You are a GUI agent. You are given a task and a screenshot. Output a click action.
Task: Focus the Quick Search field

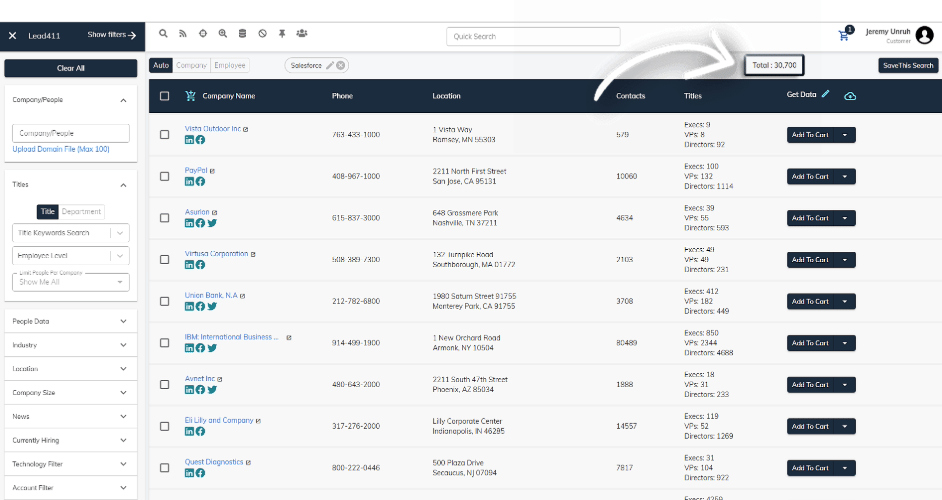[x=533, y=37]
